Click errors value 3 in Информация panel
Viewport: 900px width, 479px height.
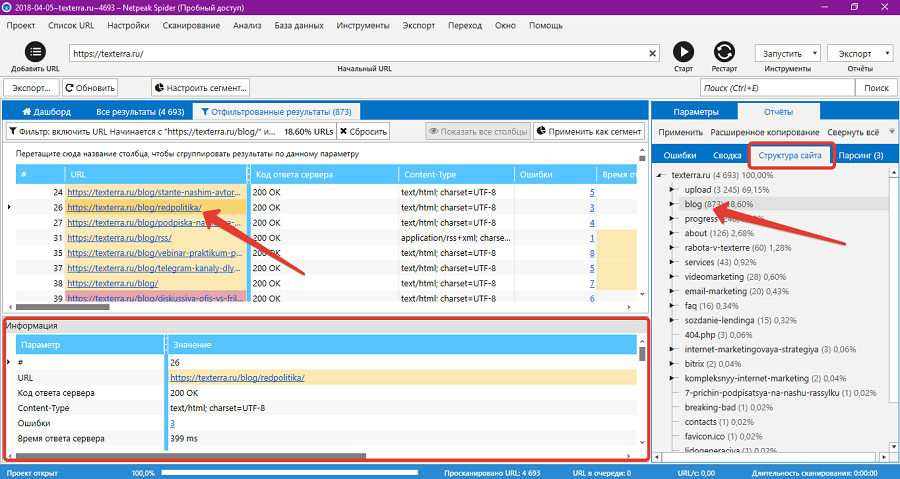tap(173, 423)
